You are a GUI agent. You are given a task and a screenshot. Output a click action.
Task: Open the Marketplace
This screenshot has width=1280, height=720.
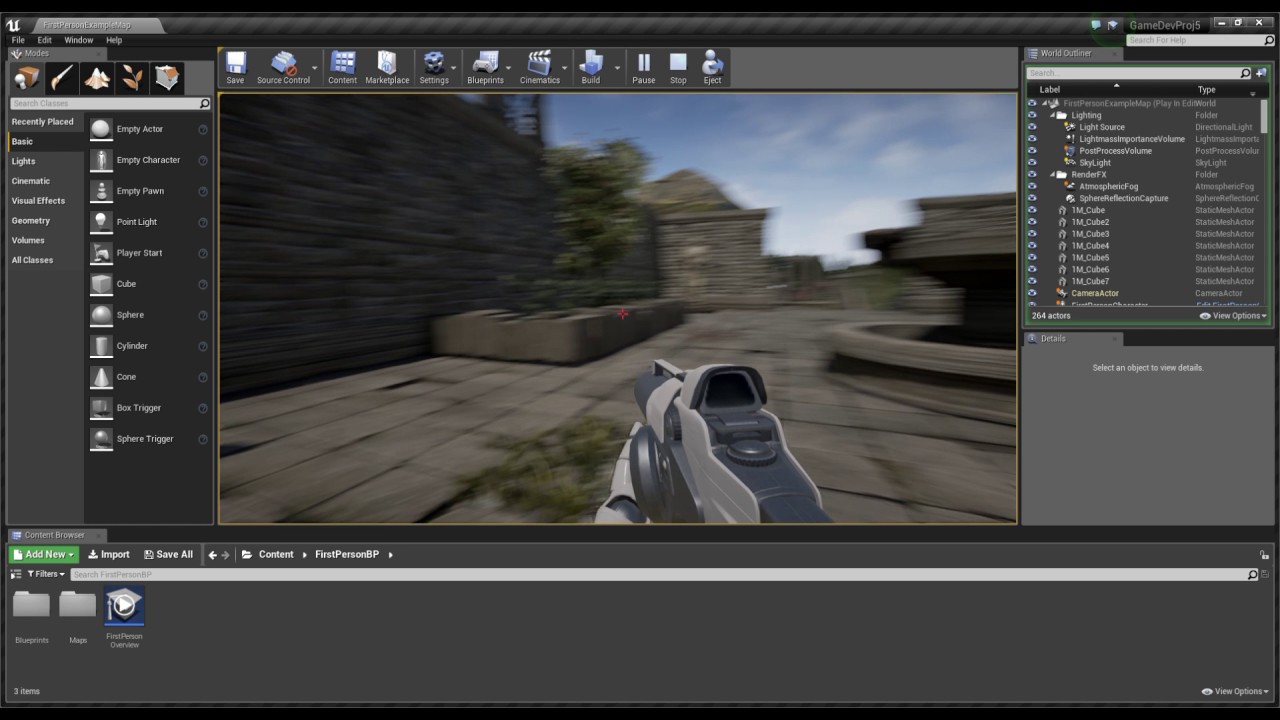point(387,67)
